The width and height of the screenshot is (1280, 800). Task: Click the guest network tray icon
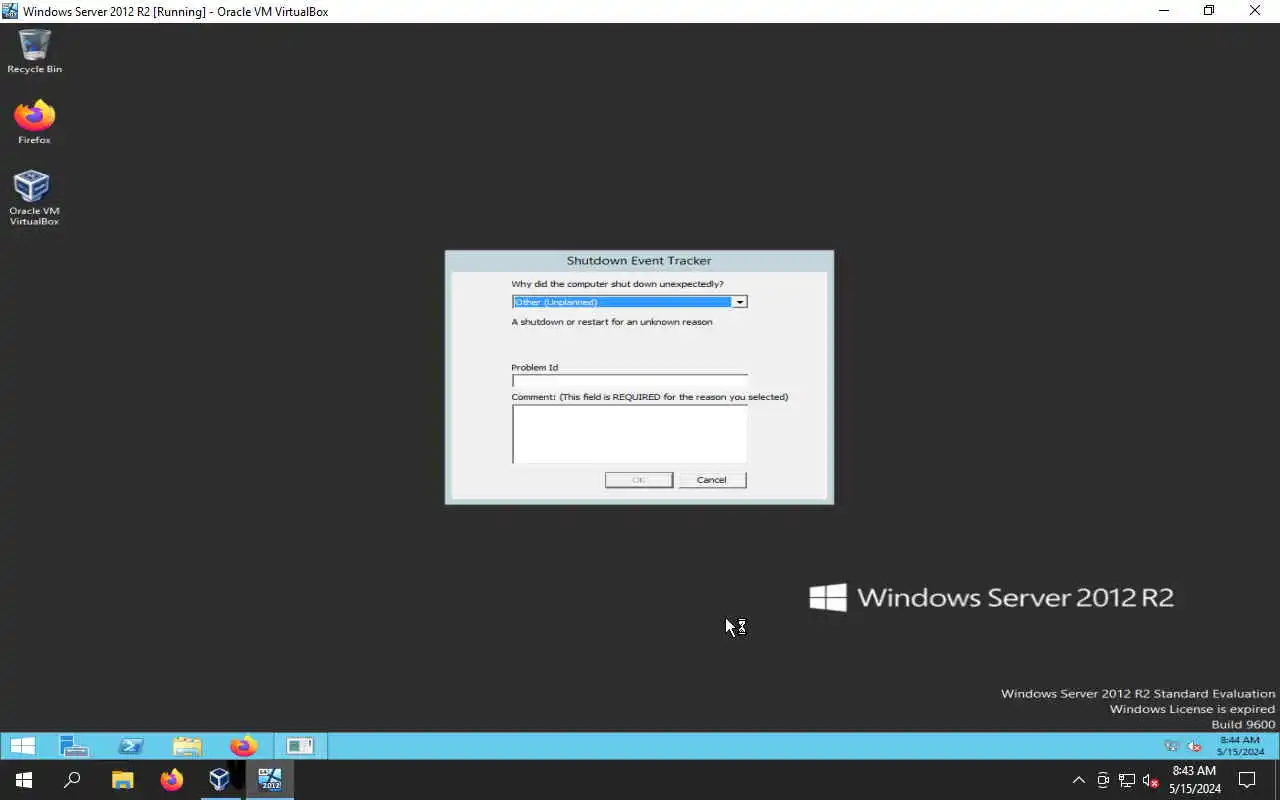pyautogui.click(x=1171, y=746)
